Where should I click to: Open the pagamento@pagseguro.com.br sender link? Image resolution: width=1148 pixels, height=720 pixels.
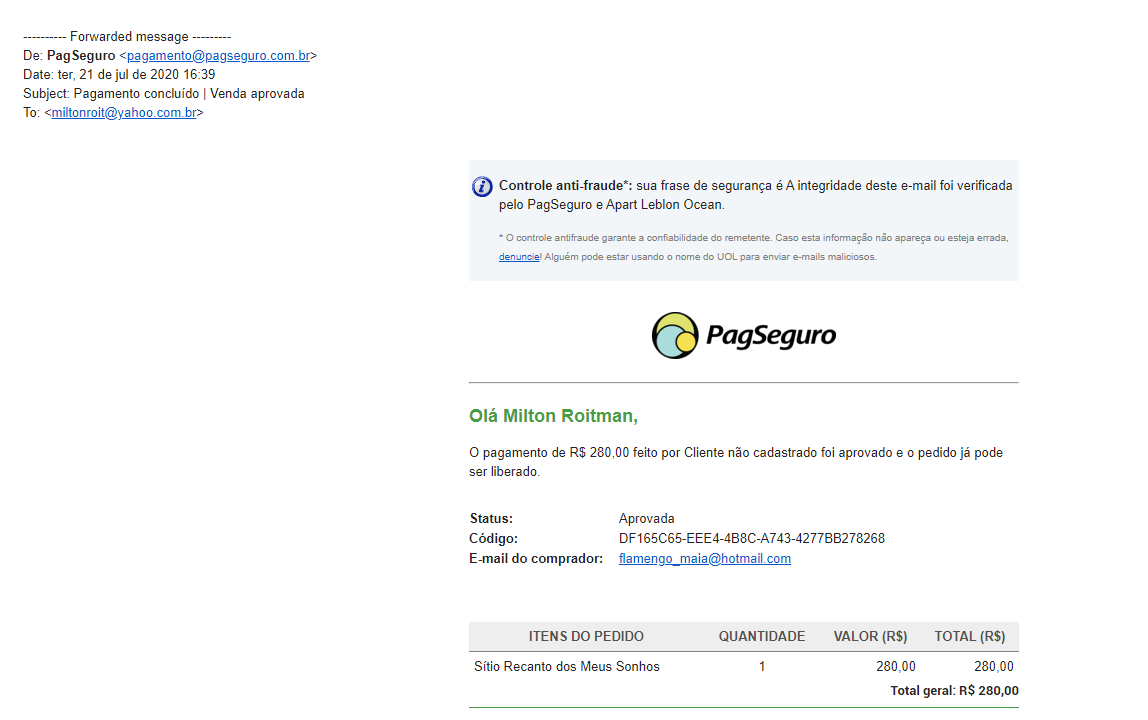point(218,56)
